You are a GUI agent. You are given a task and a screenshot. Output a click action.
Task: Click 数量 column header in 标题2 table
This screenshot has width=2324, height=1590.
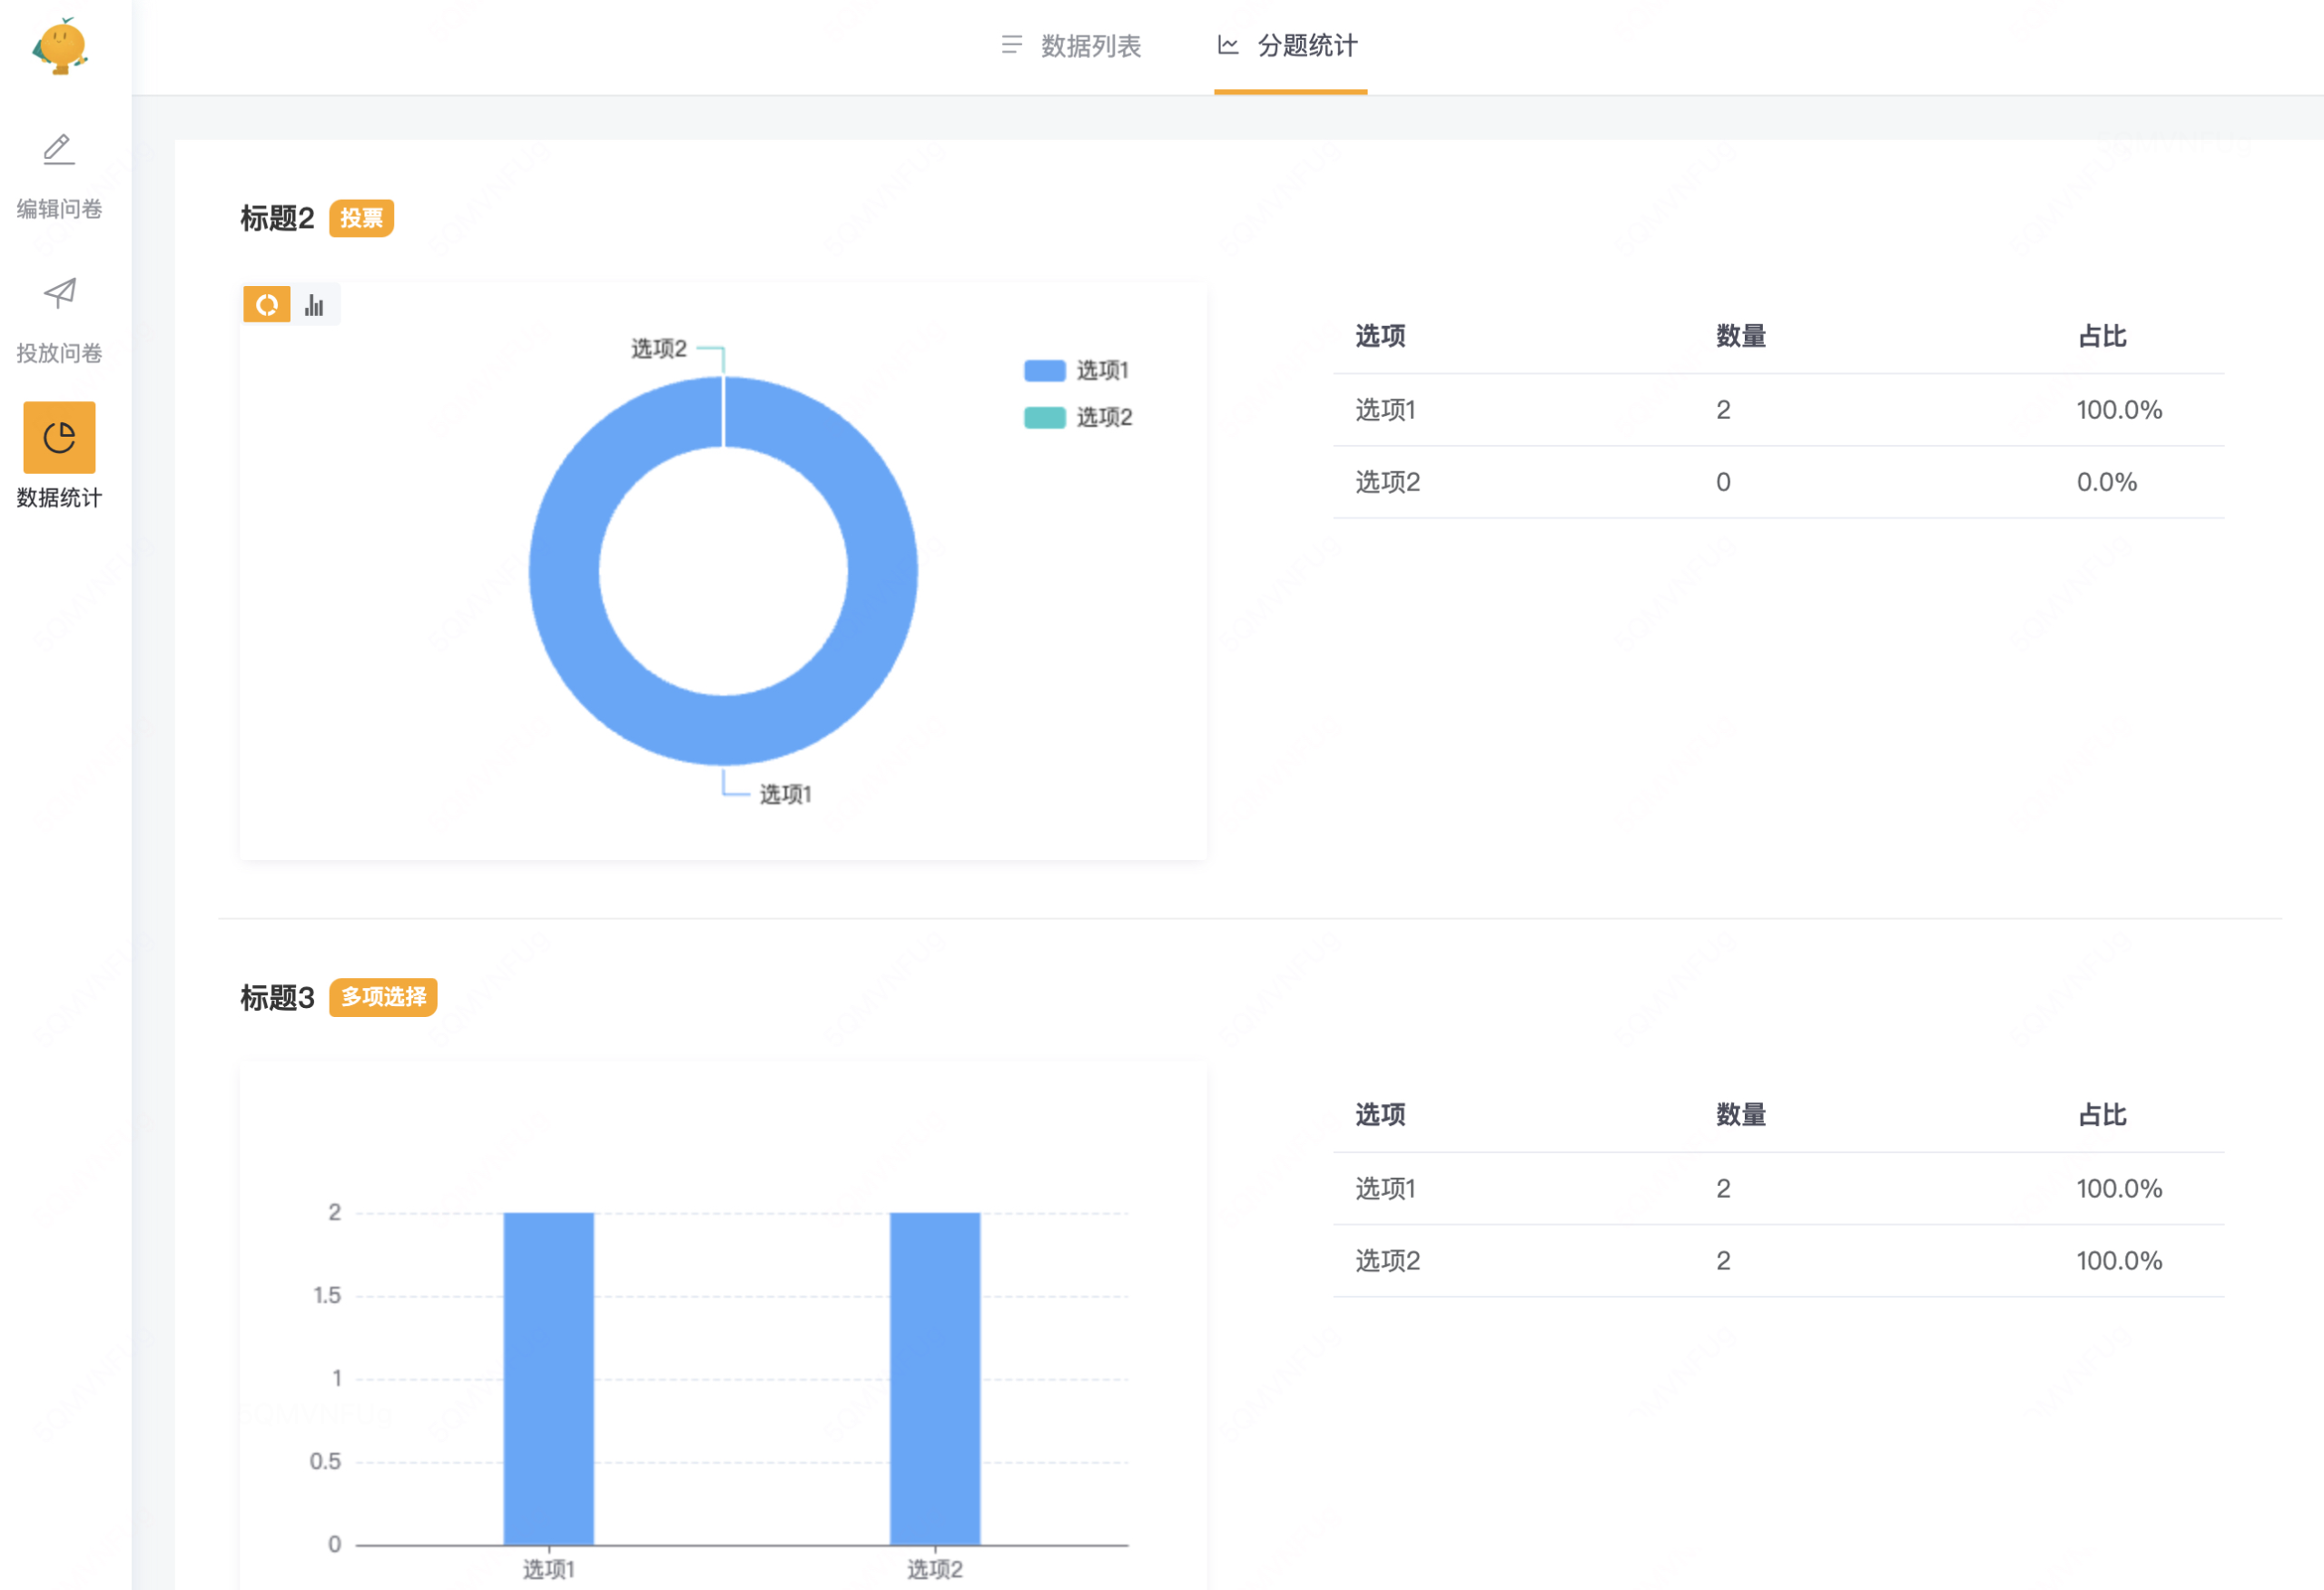(x=1740, y=336)
